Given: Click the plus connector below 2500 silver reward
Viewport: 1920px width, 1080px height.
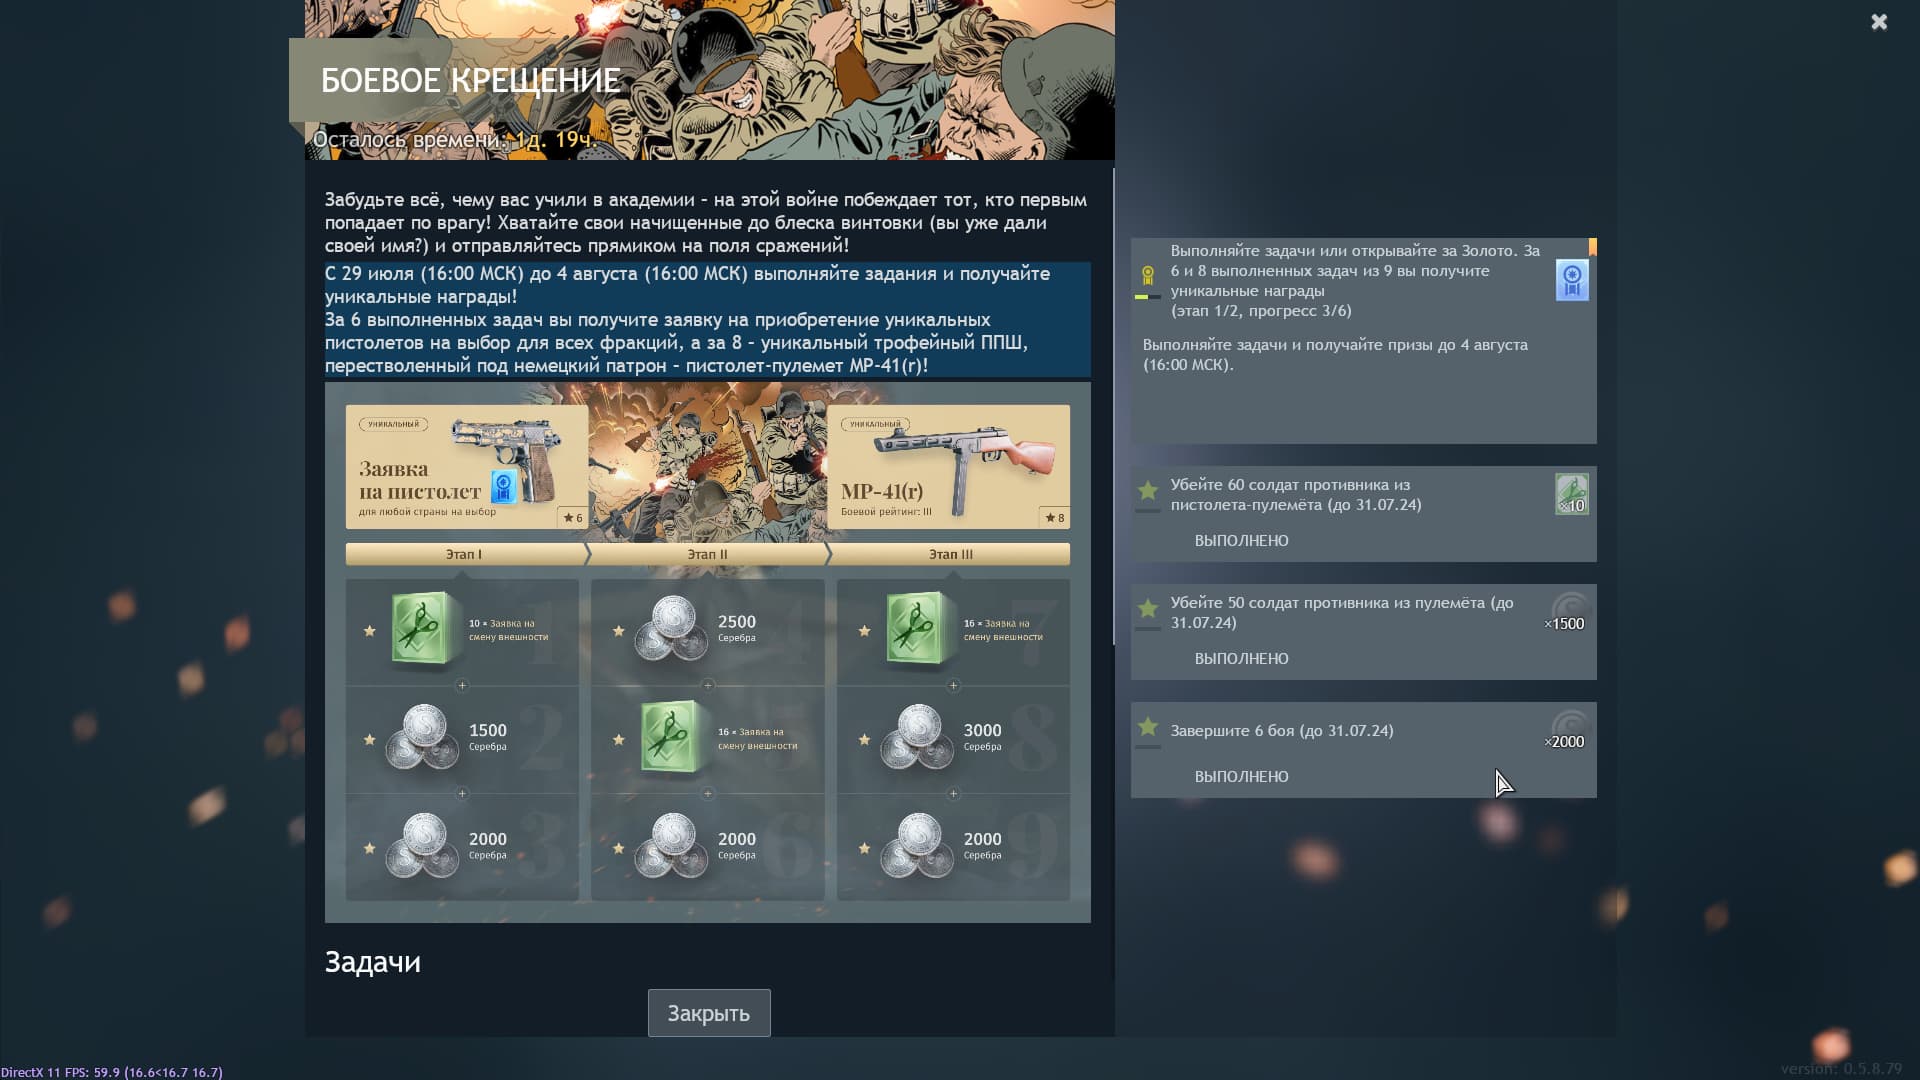Looking at the screenshot, I should pyautogui.click(x=708, y=685).
